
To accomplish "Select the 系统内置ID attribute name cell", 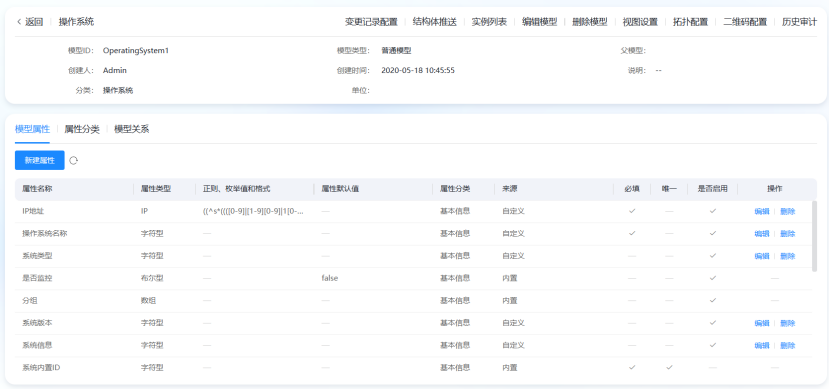I will (41, 367).
